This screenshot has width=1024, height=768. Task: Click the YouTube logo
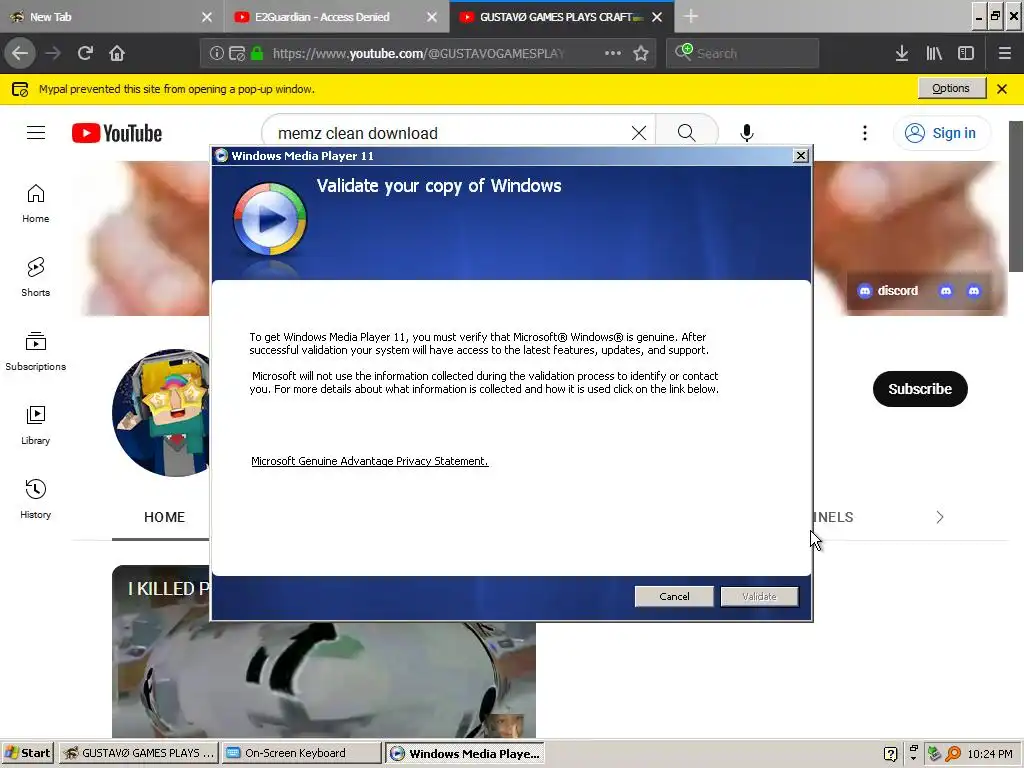(x=117, y=133)
